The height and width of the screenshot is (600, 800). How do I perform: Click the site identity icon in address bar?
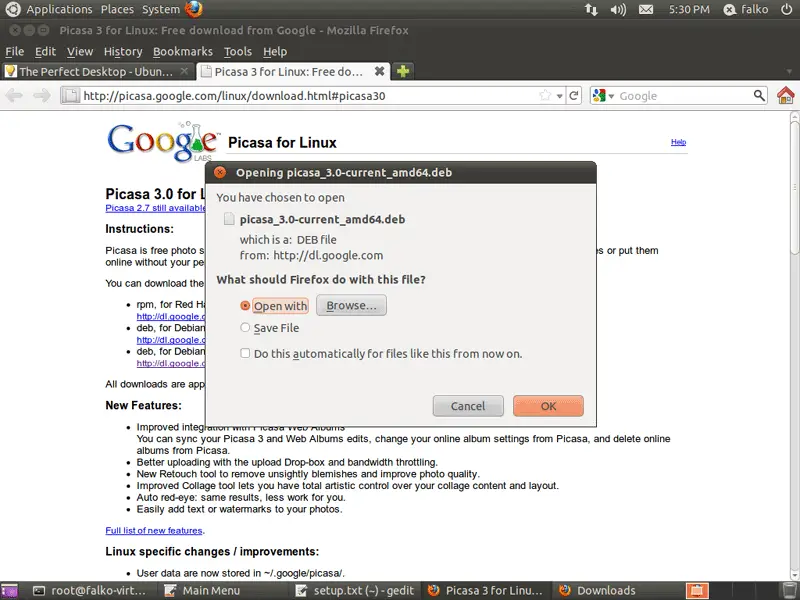pos(71,95)
